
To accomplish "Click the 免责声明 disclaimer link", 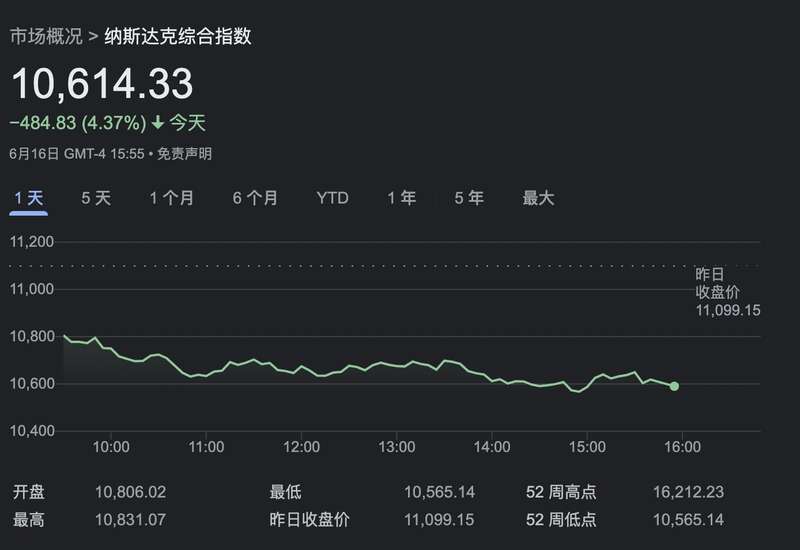I will [184, 154].
